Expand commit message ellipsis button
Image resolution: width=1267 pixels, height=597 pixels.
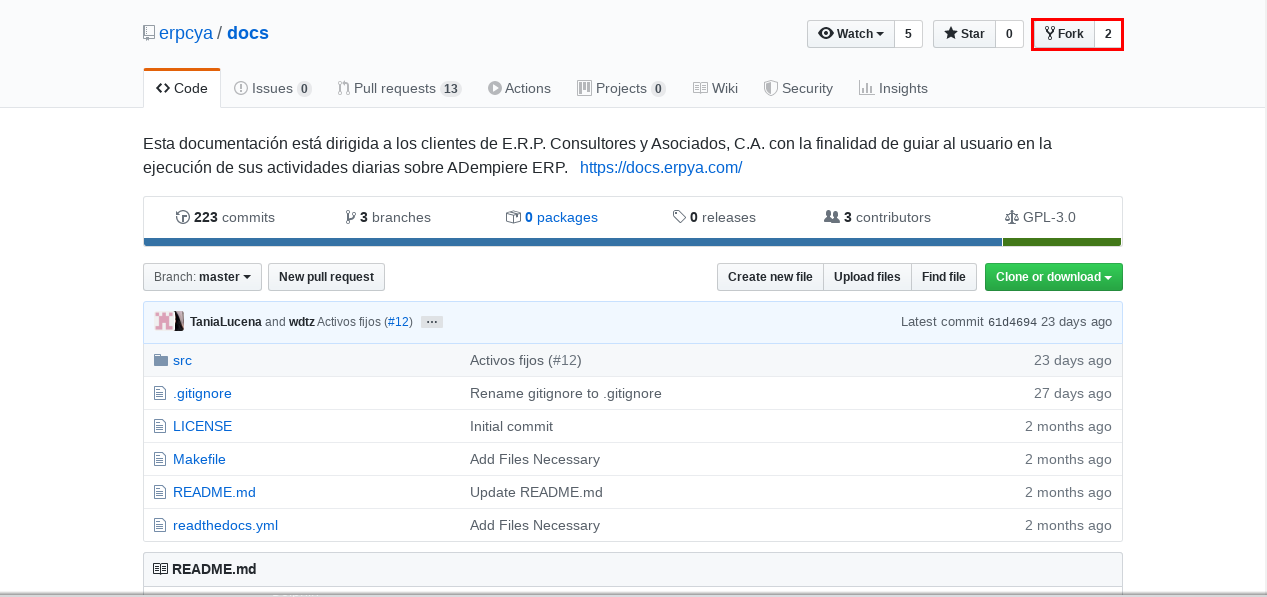(x=432, y=322)
